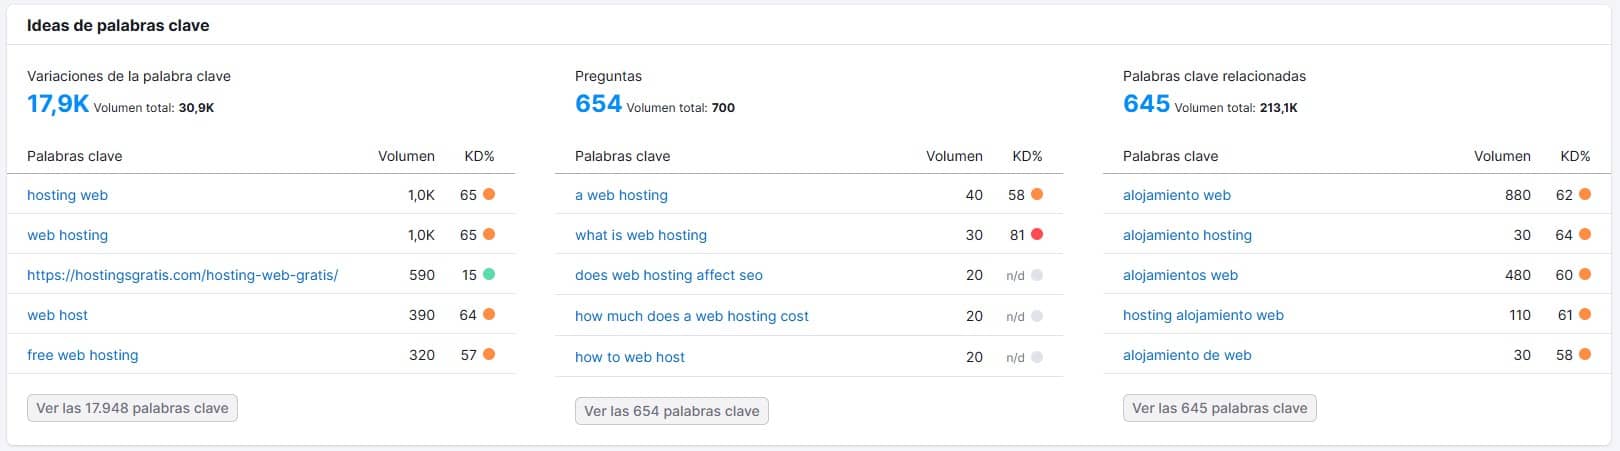The width and height of the screenshot is (1620, 451).
Task: Open the 'what is web hosting' question
Action: tap(641, 235)
